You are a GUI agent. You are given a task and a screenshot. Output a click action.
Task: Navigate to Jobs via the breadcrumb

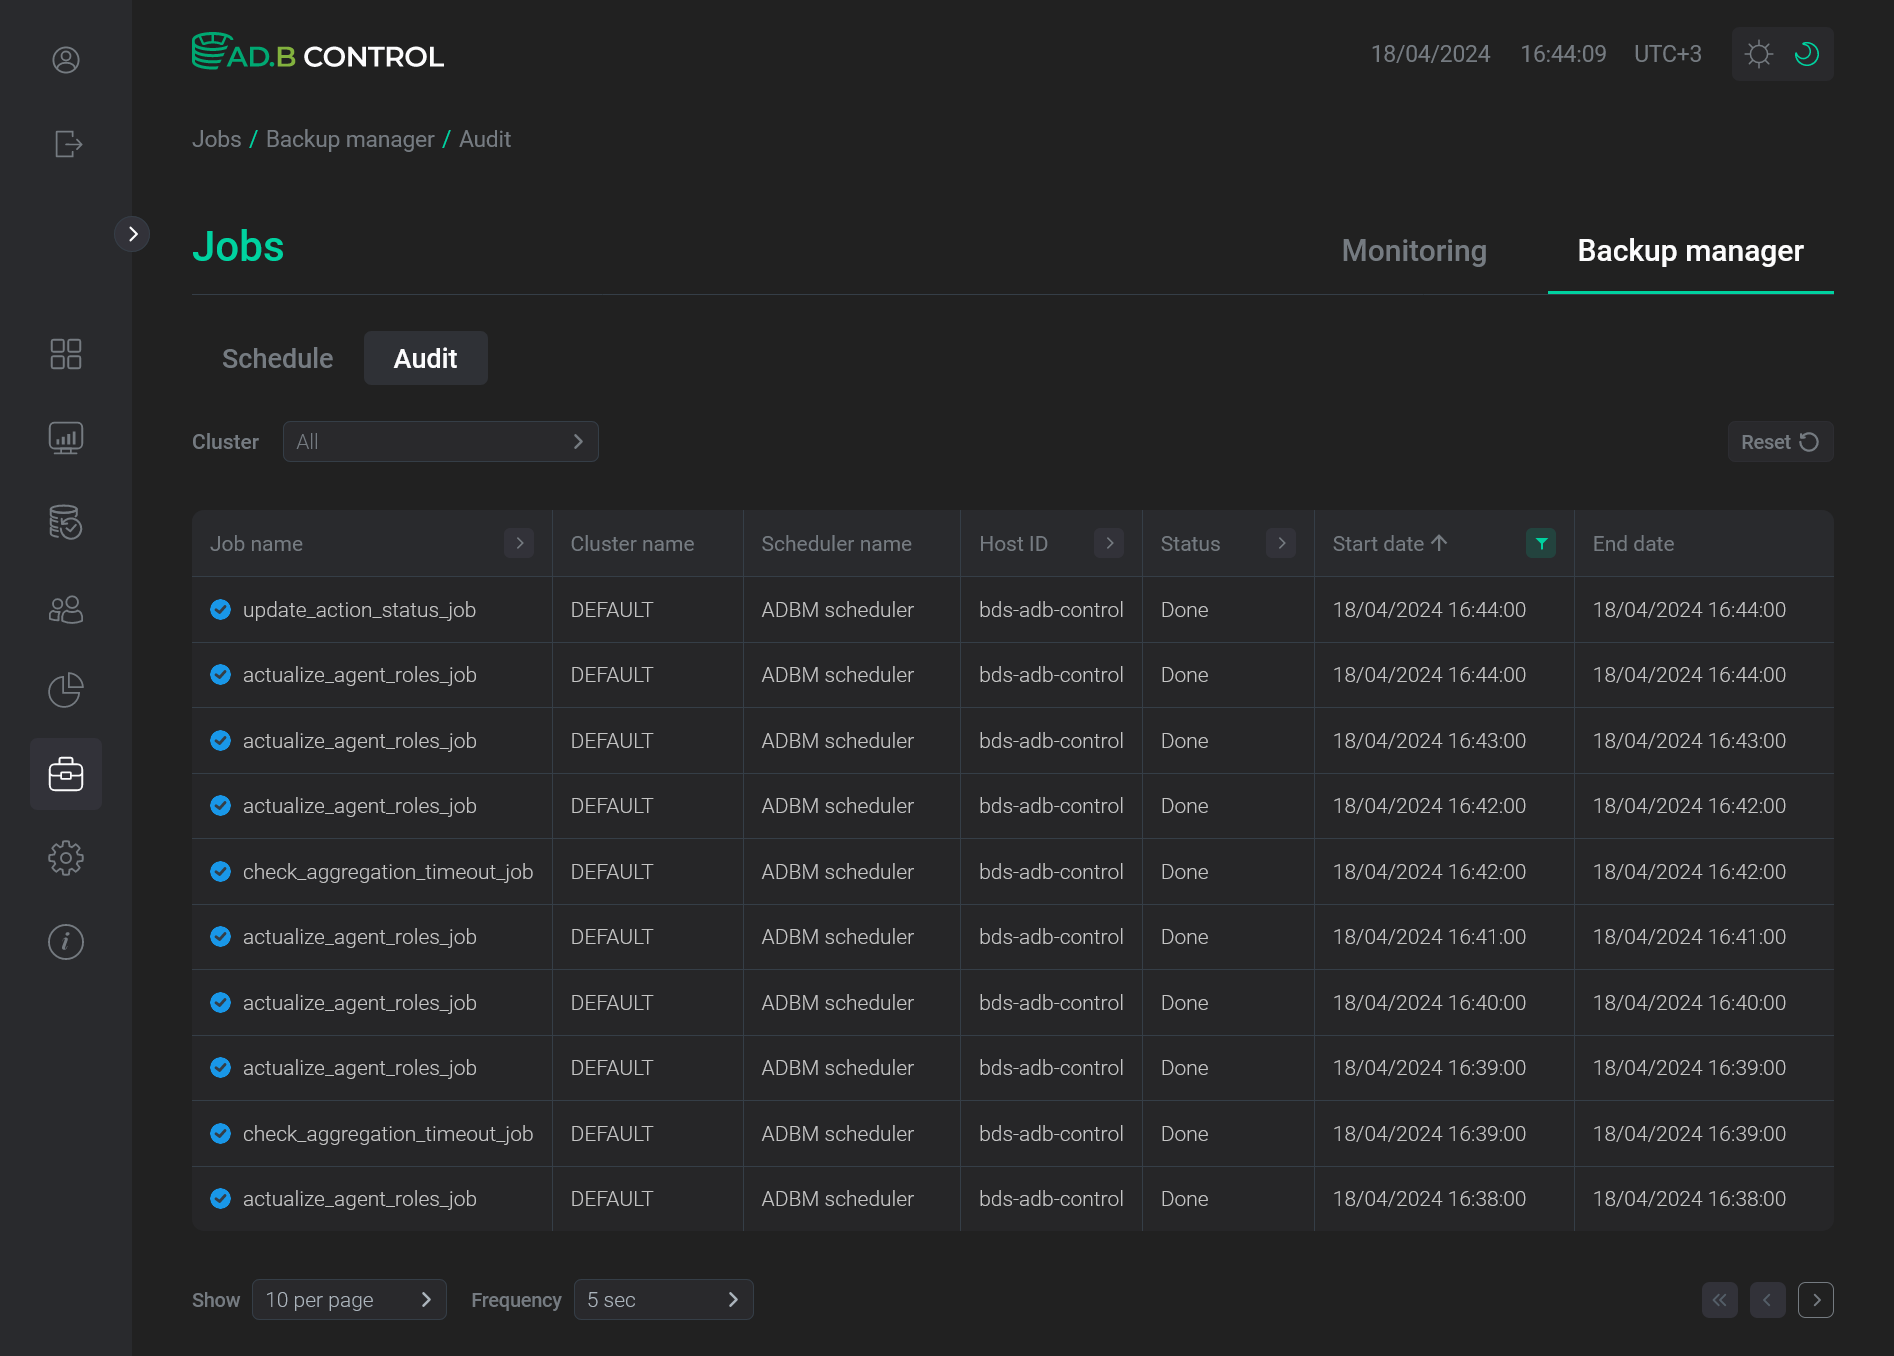tap(216, 139)
